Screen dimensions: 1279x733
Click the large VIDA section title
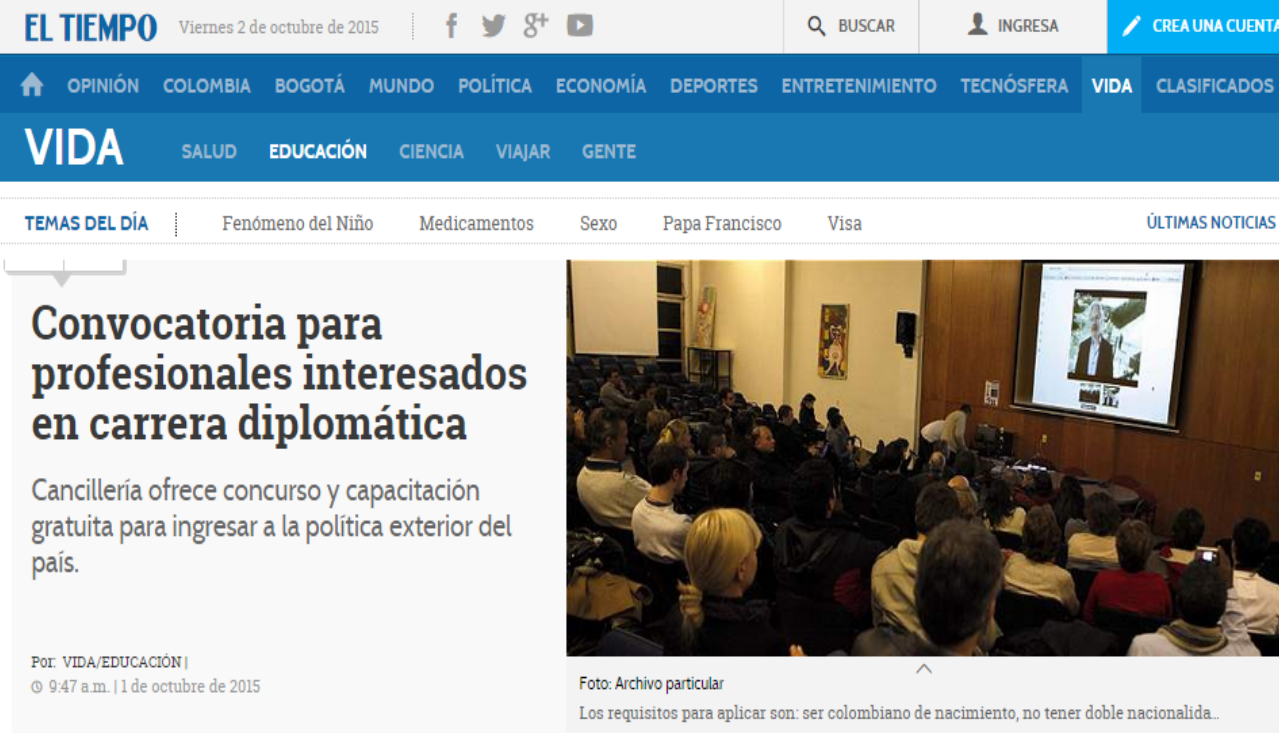coord(74,149)
